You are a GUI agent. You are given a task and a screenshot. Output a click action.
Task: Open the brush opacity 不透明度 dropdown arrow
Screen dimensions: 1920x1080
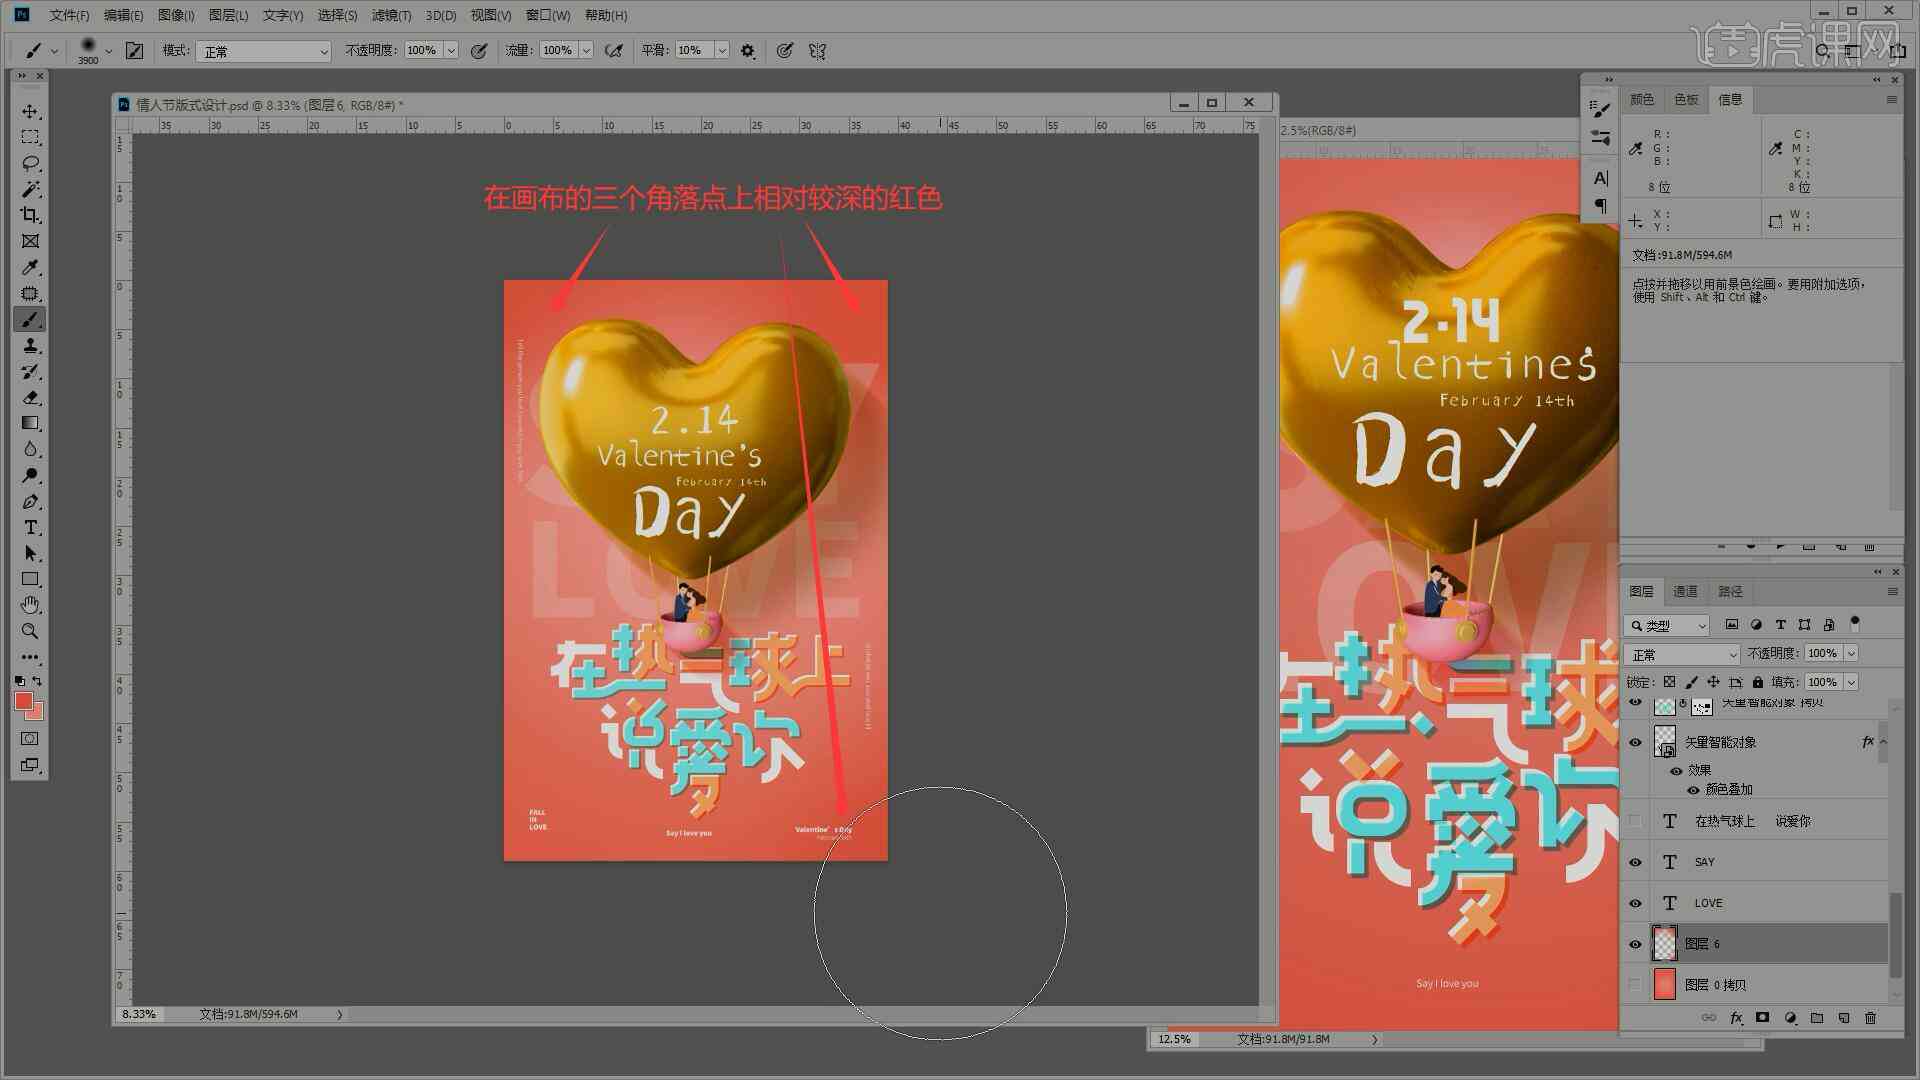pyautogui.click(x=451, y=50)
